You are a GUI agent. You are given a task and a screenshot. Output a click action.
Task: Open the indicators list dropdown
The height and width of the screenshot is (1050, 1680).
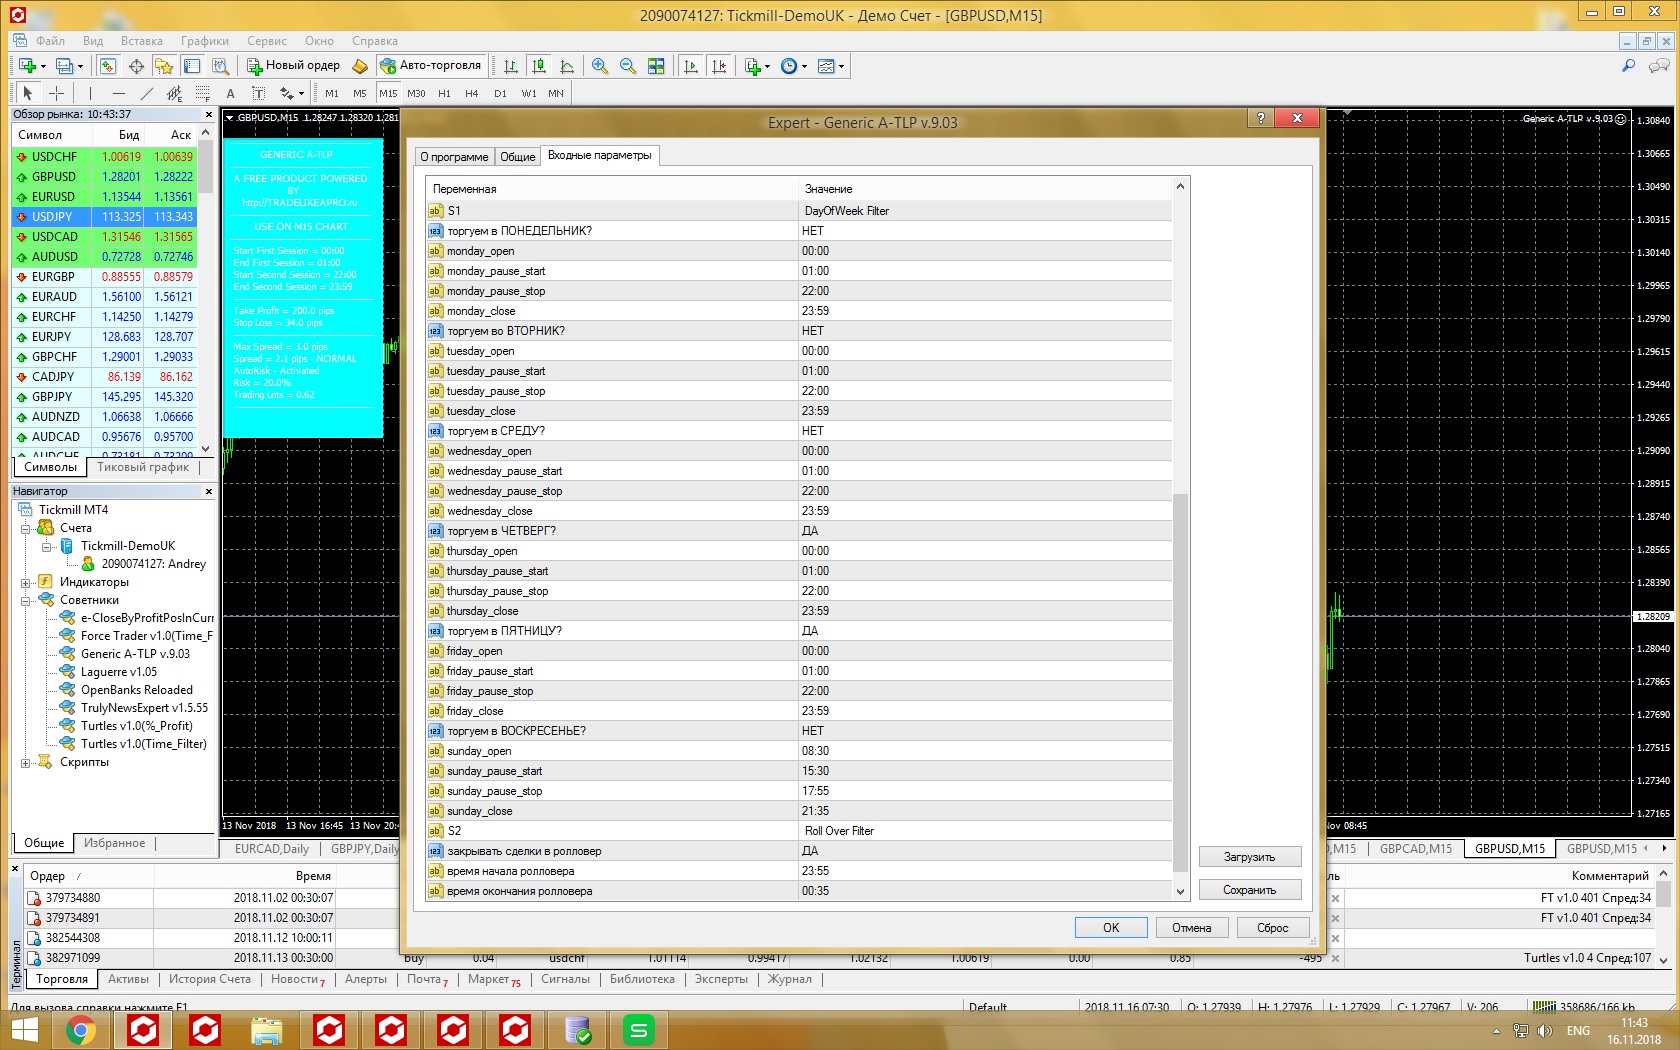click(x=757, y=66)
